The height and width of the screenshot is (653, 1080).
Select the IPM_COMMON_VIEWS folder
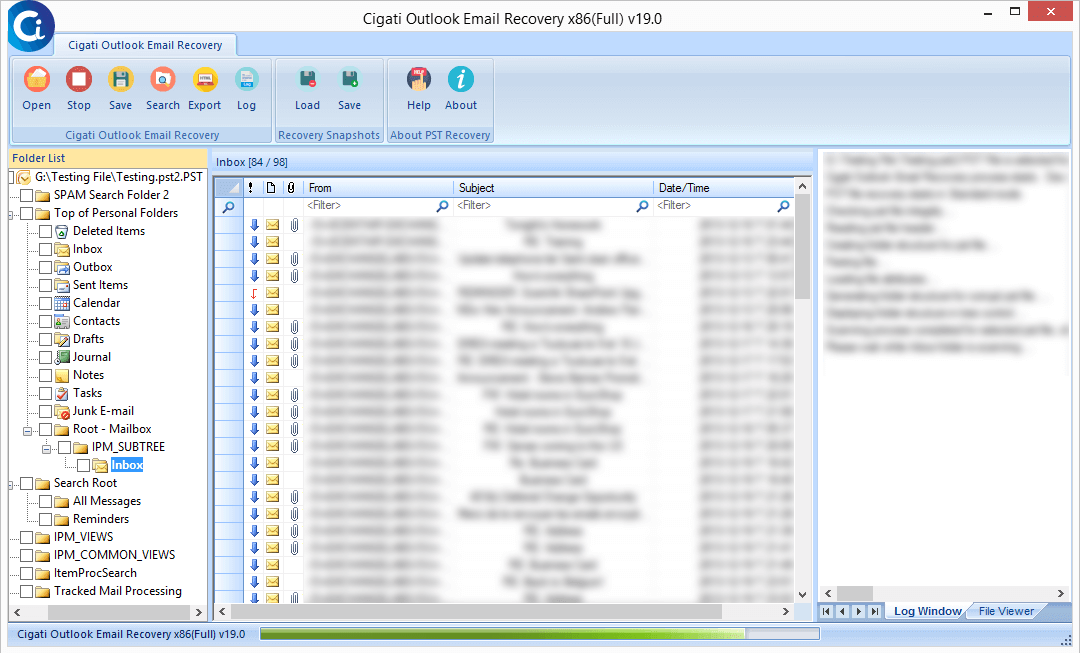click(x=114, y=554)
